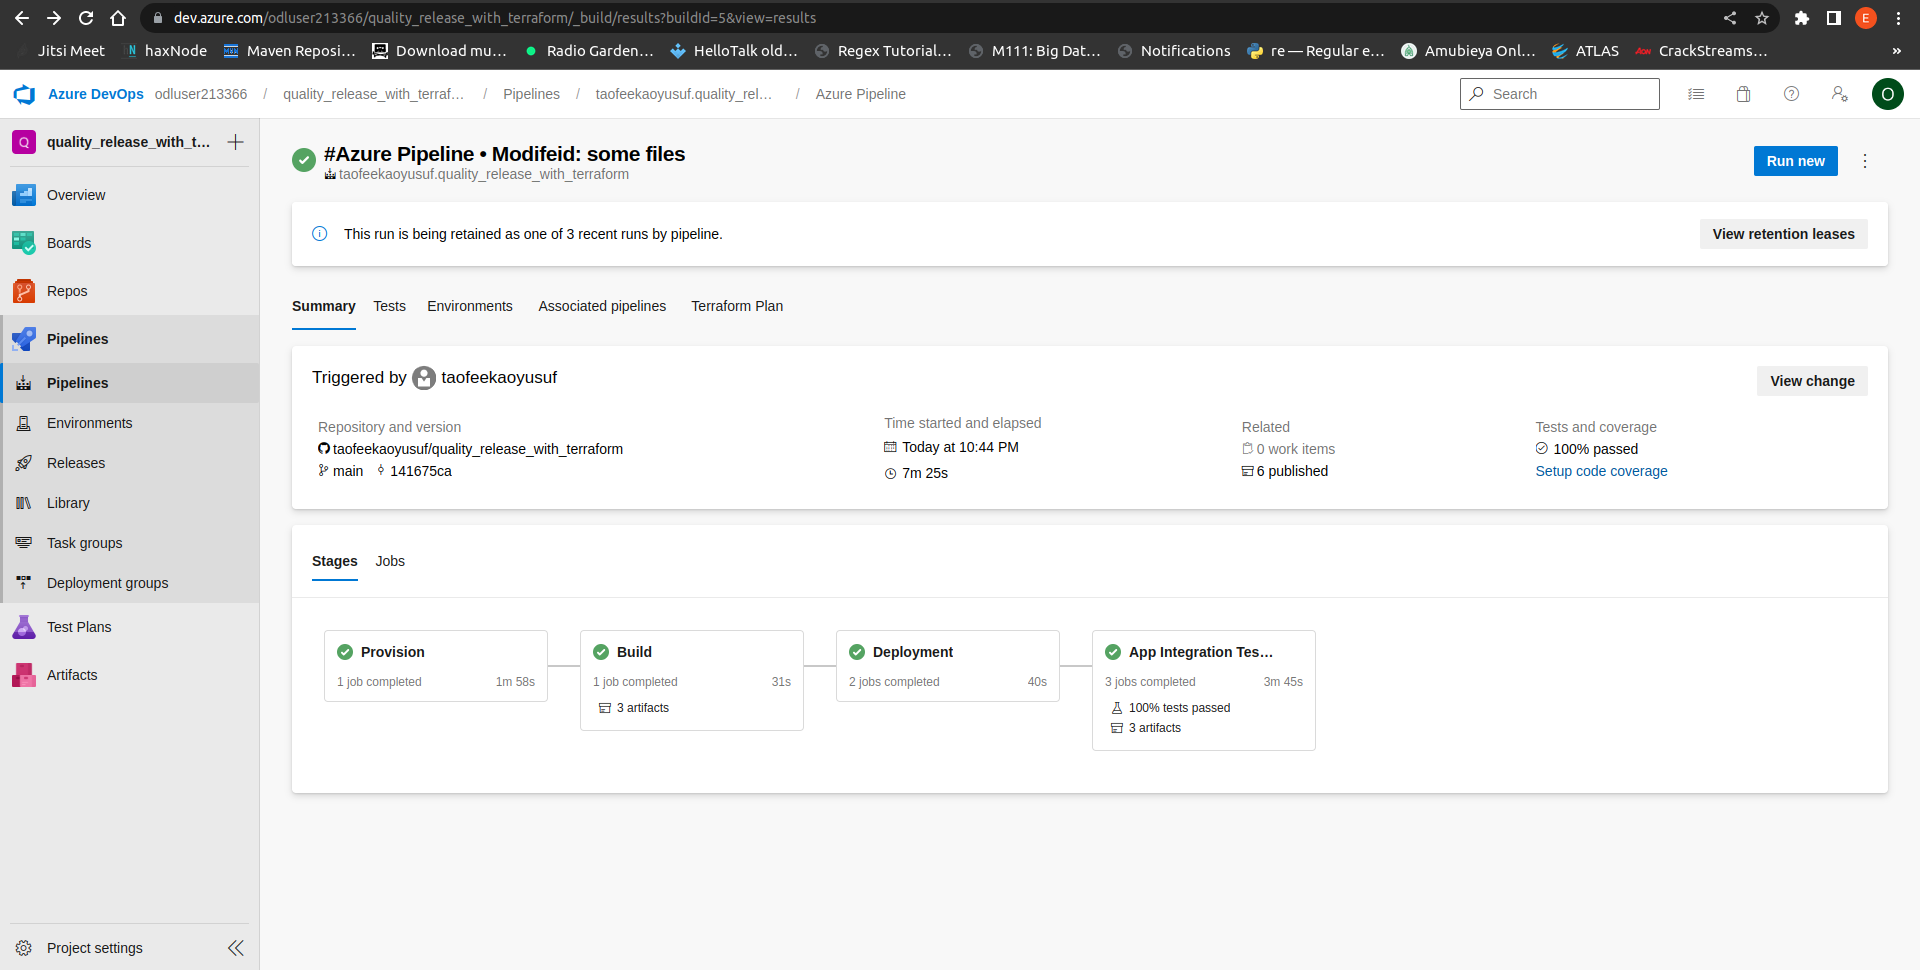Click the plus icon beside project name
1920x970 pixels.
[236, 142]
